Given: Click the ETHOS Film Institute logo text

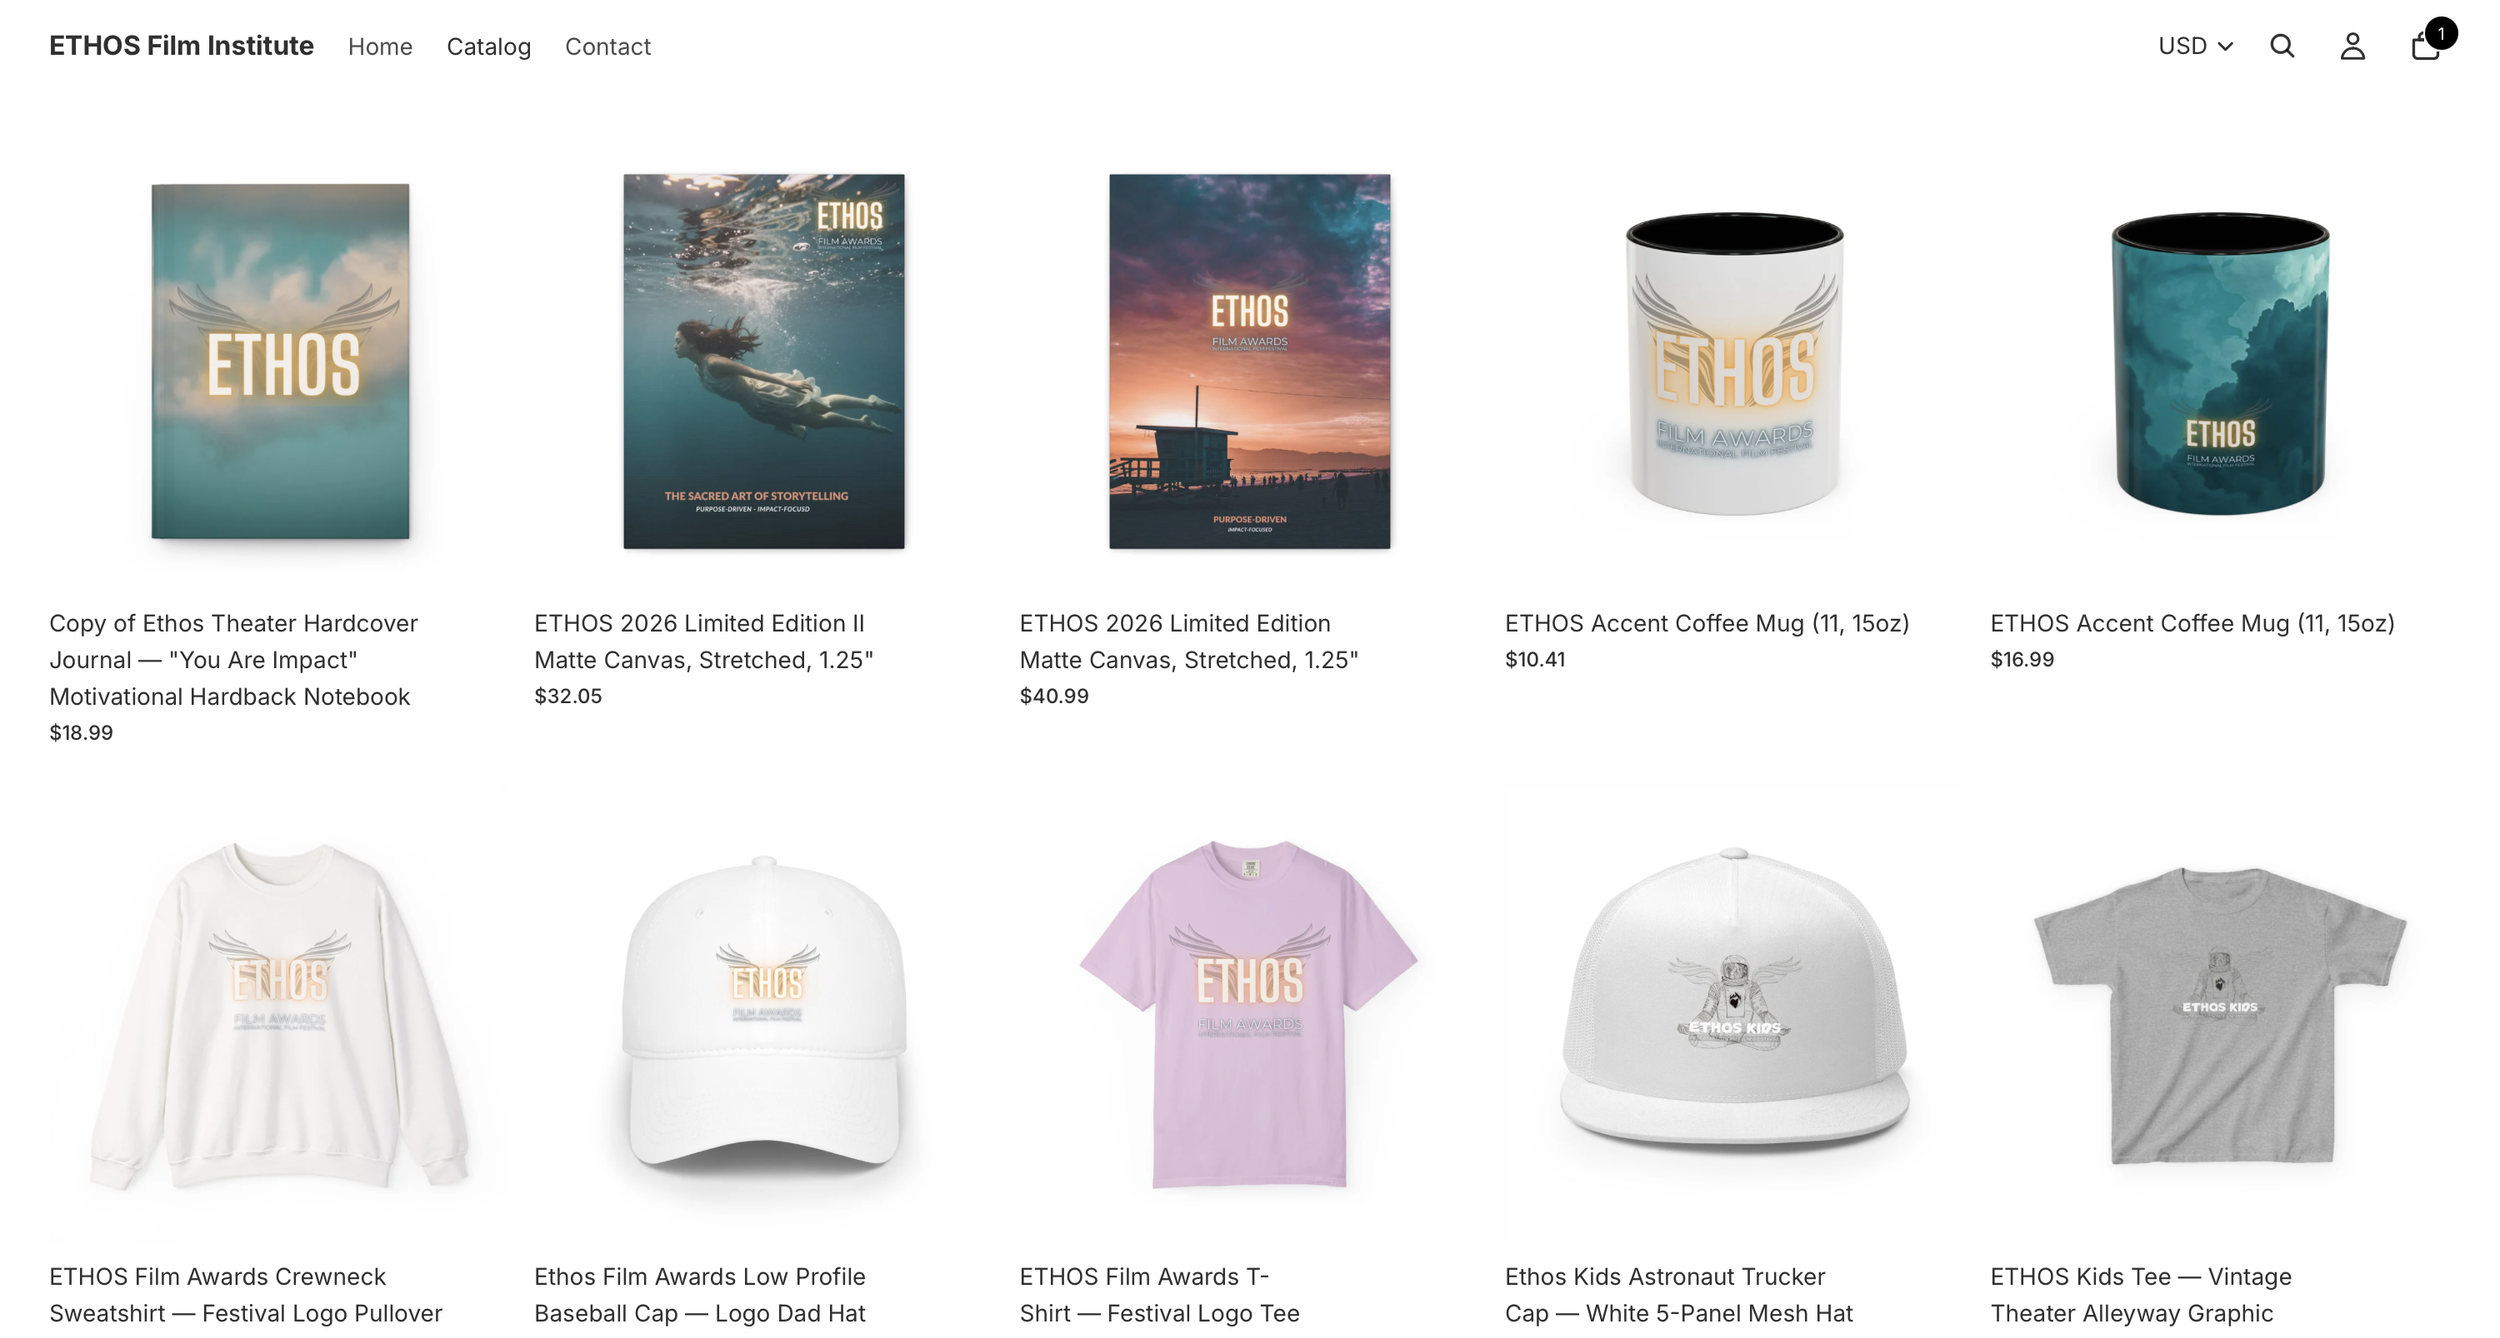Looking at the screenshot, I should (181, 46).
